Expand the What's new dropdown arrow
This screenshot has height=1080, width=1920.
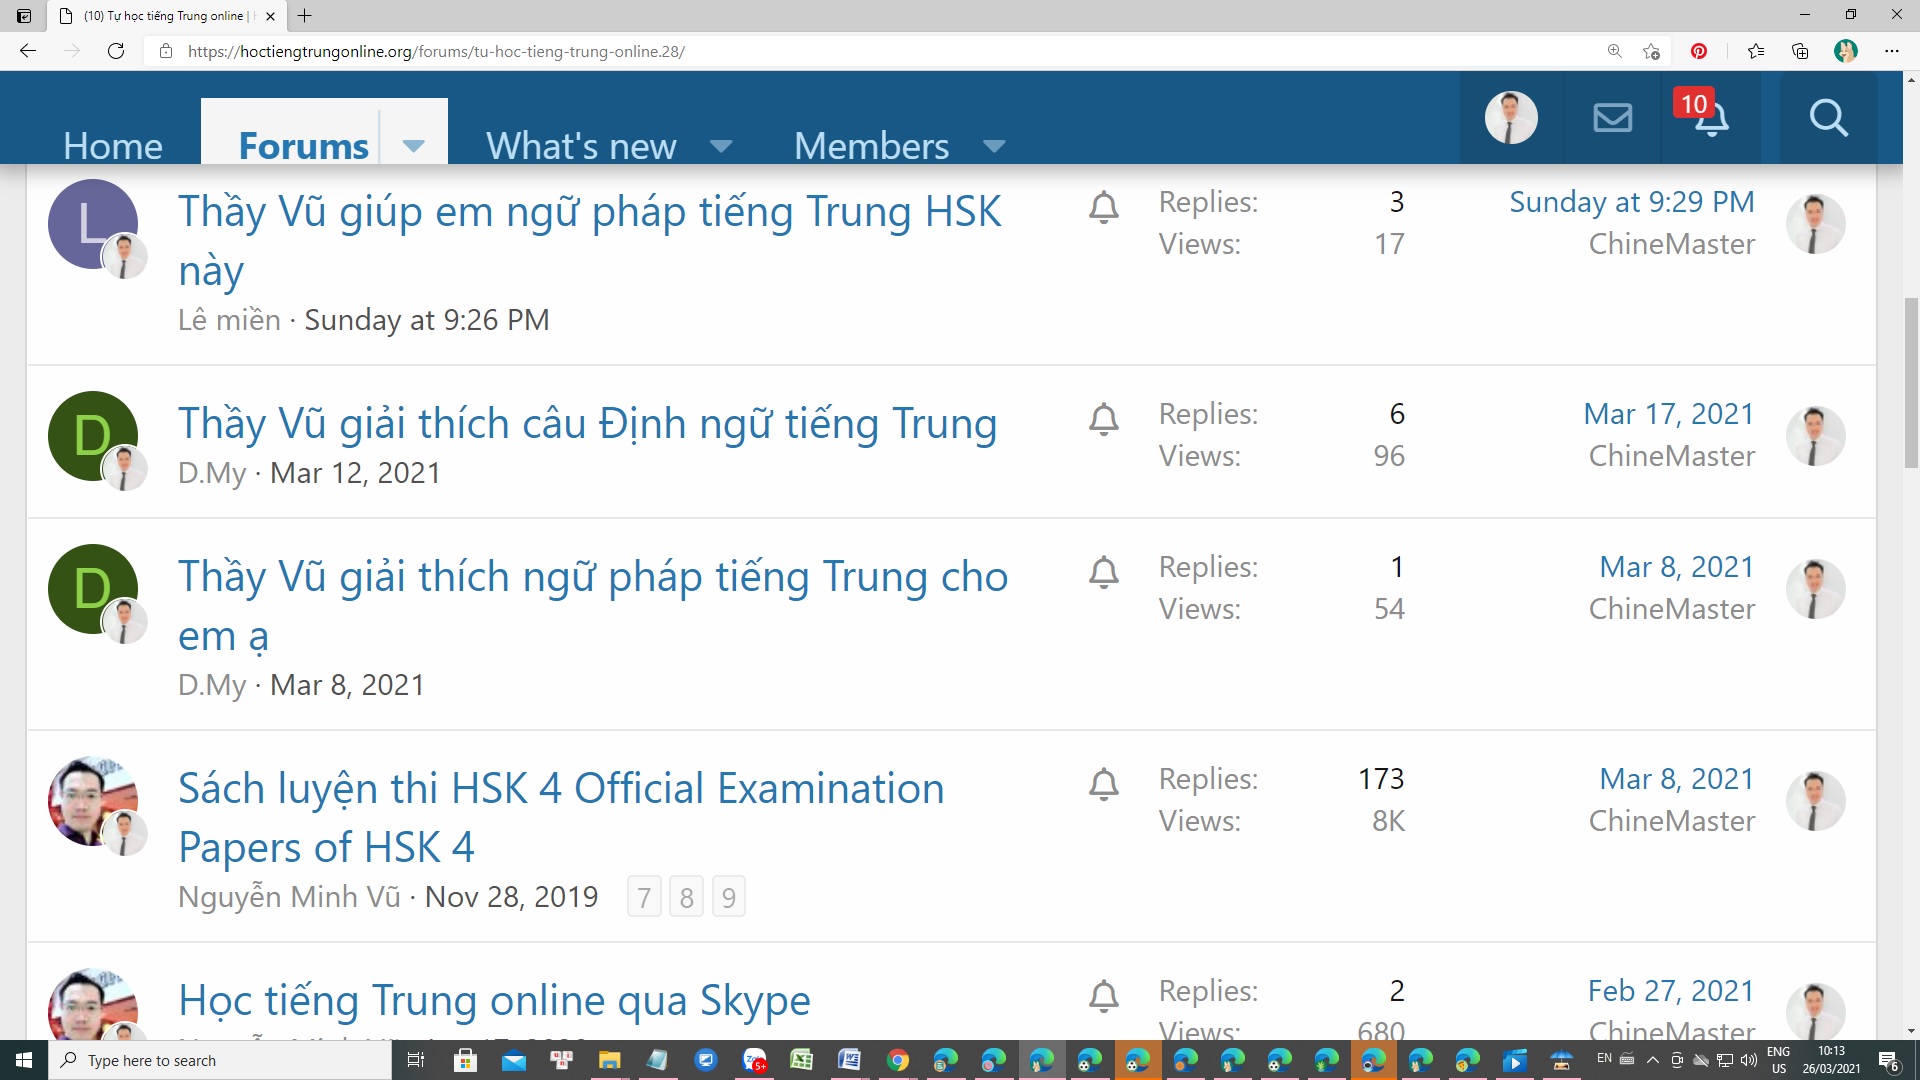pyautogui.click(x=720, y=146)
